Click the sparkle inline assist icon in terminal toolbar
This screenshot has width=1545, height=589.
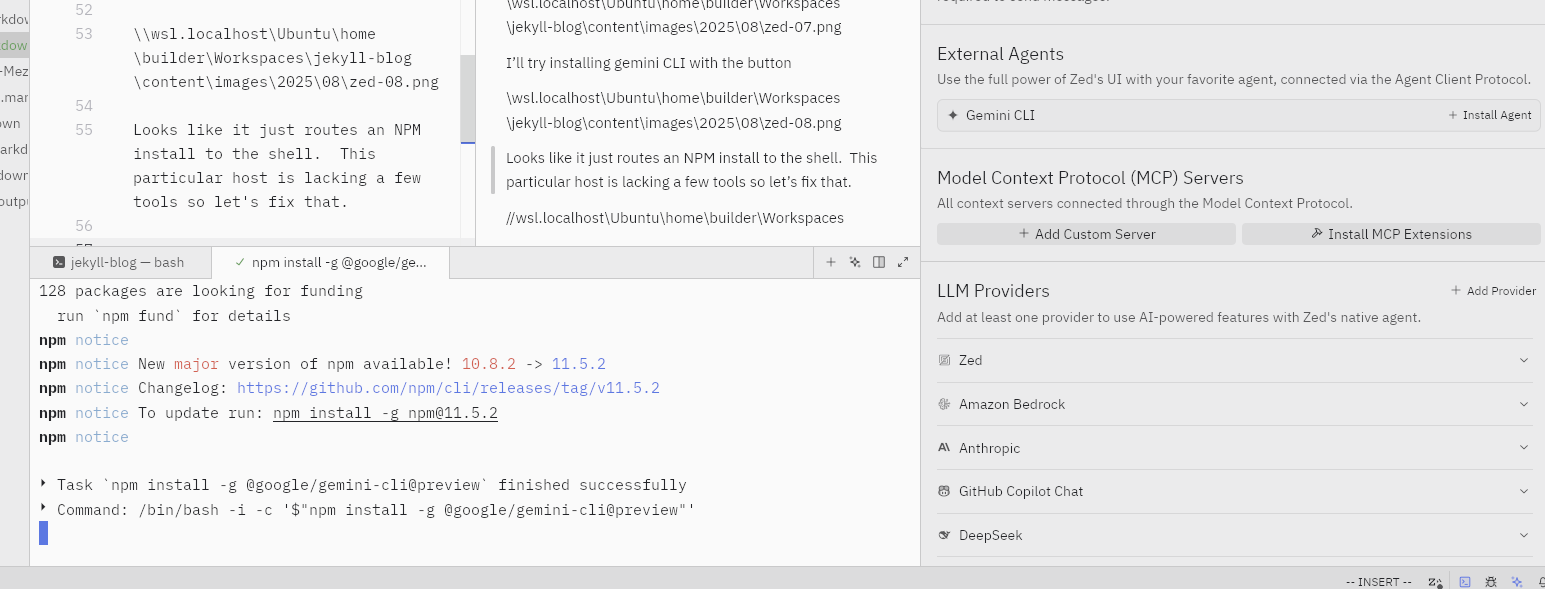coord(855,262)
